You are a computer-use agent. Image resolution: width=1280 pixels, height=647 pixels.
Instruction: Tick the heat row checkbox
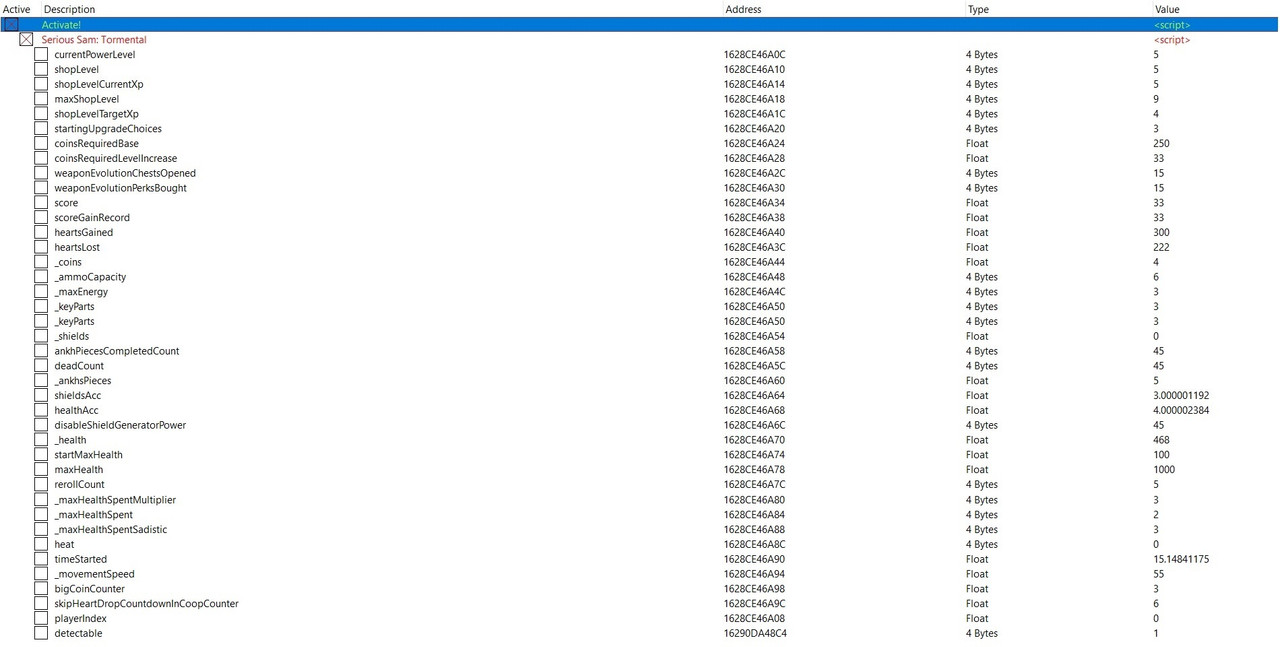pos(41,544)
